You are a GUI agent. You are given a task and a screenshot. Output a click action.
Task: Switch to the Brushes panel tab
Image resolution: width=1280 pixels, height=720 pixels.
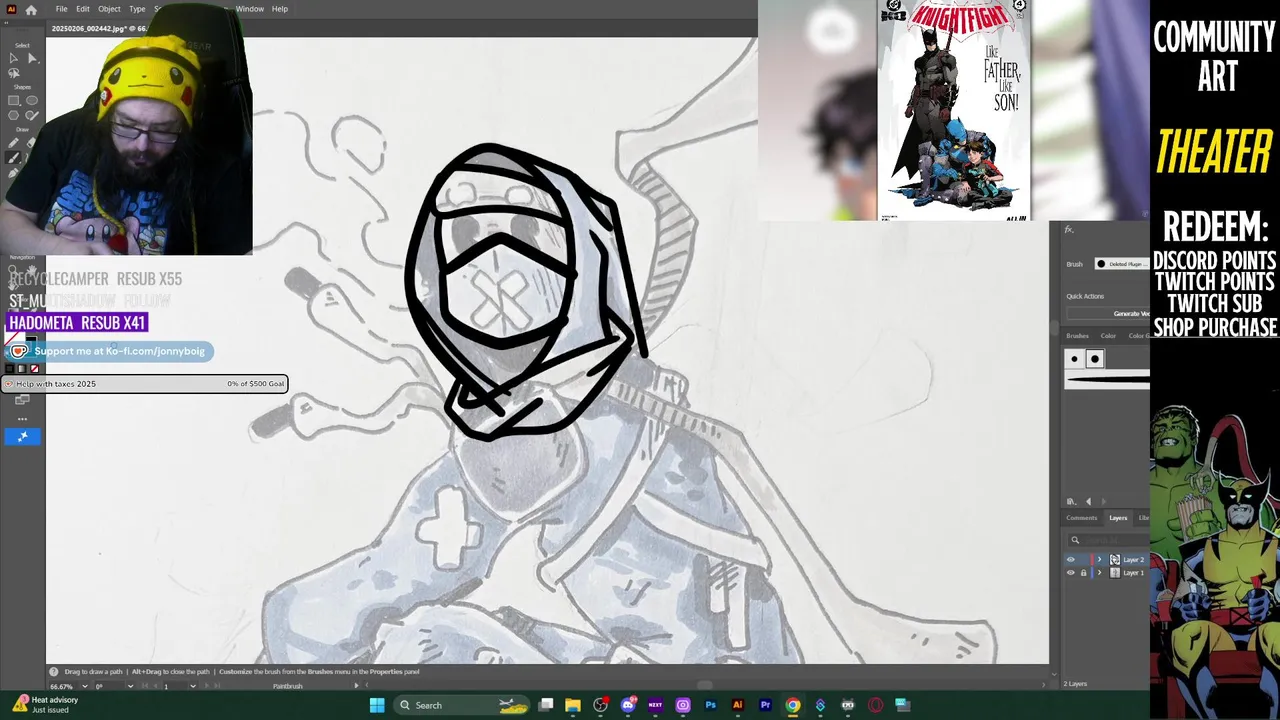pos(1077,336)
